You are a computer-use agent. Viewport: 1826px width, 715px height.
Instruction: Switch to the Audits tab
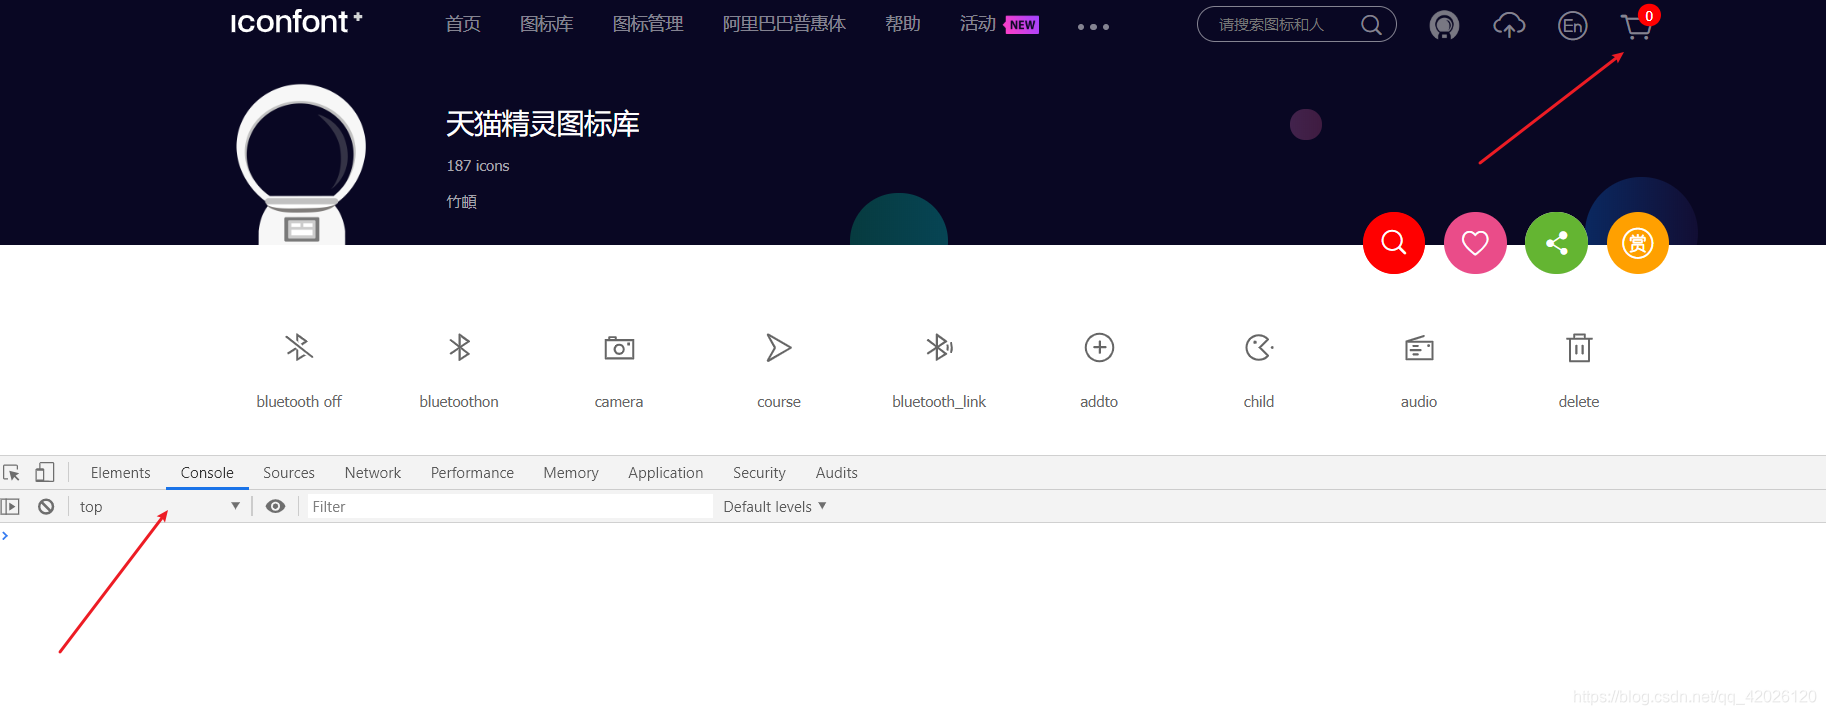point(837,473)
